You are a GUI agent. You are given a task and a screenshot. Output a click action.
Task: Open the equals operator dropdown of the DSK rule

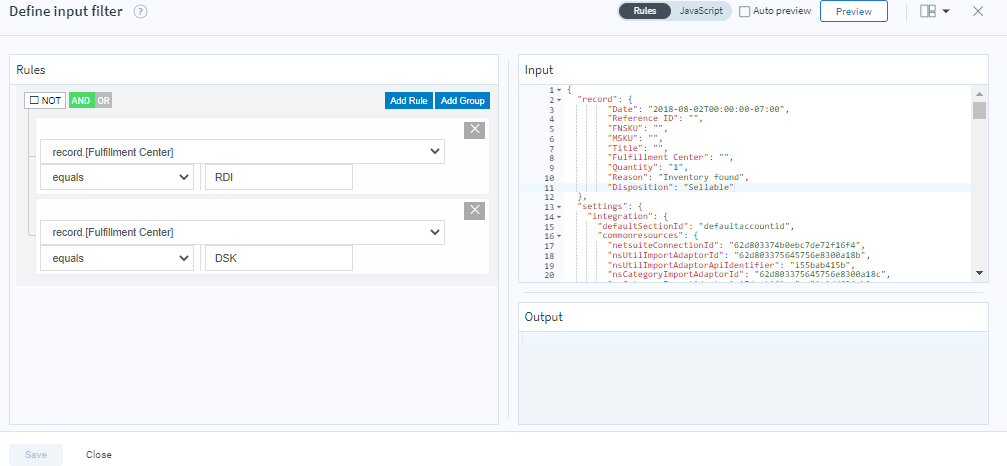(x=117, y=258)
